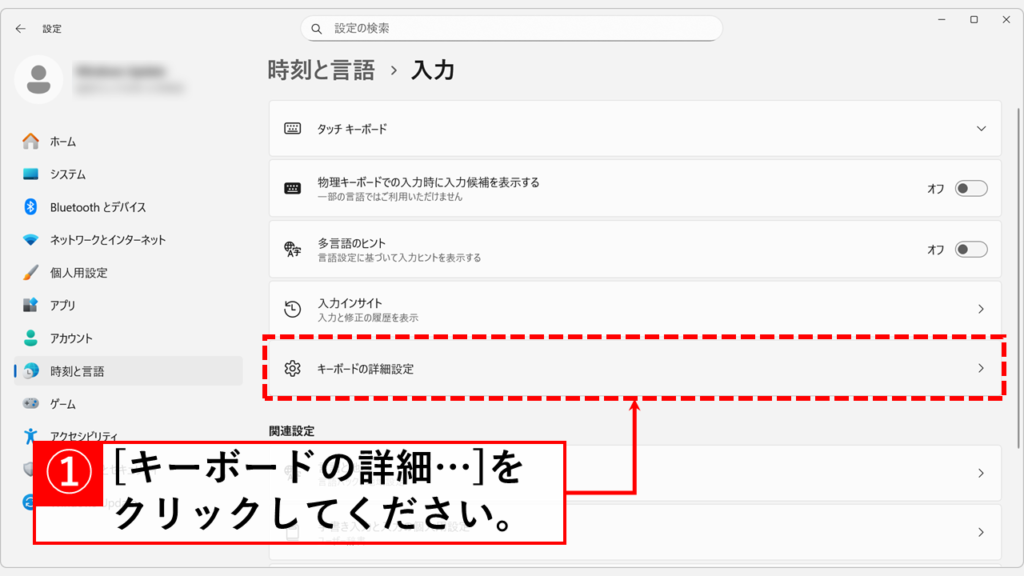Open System settings via monitor icon

pyautogui.click(x=30, y=174)
